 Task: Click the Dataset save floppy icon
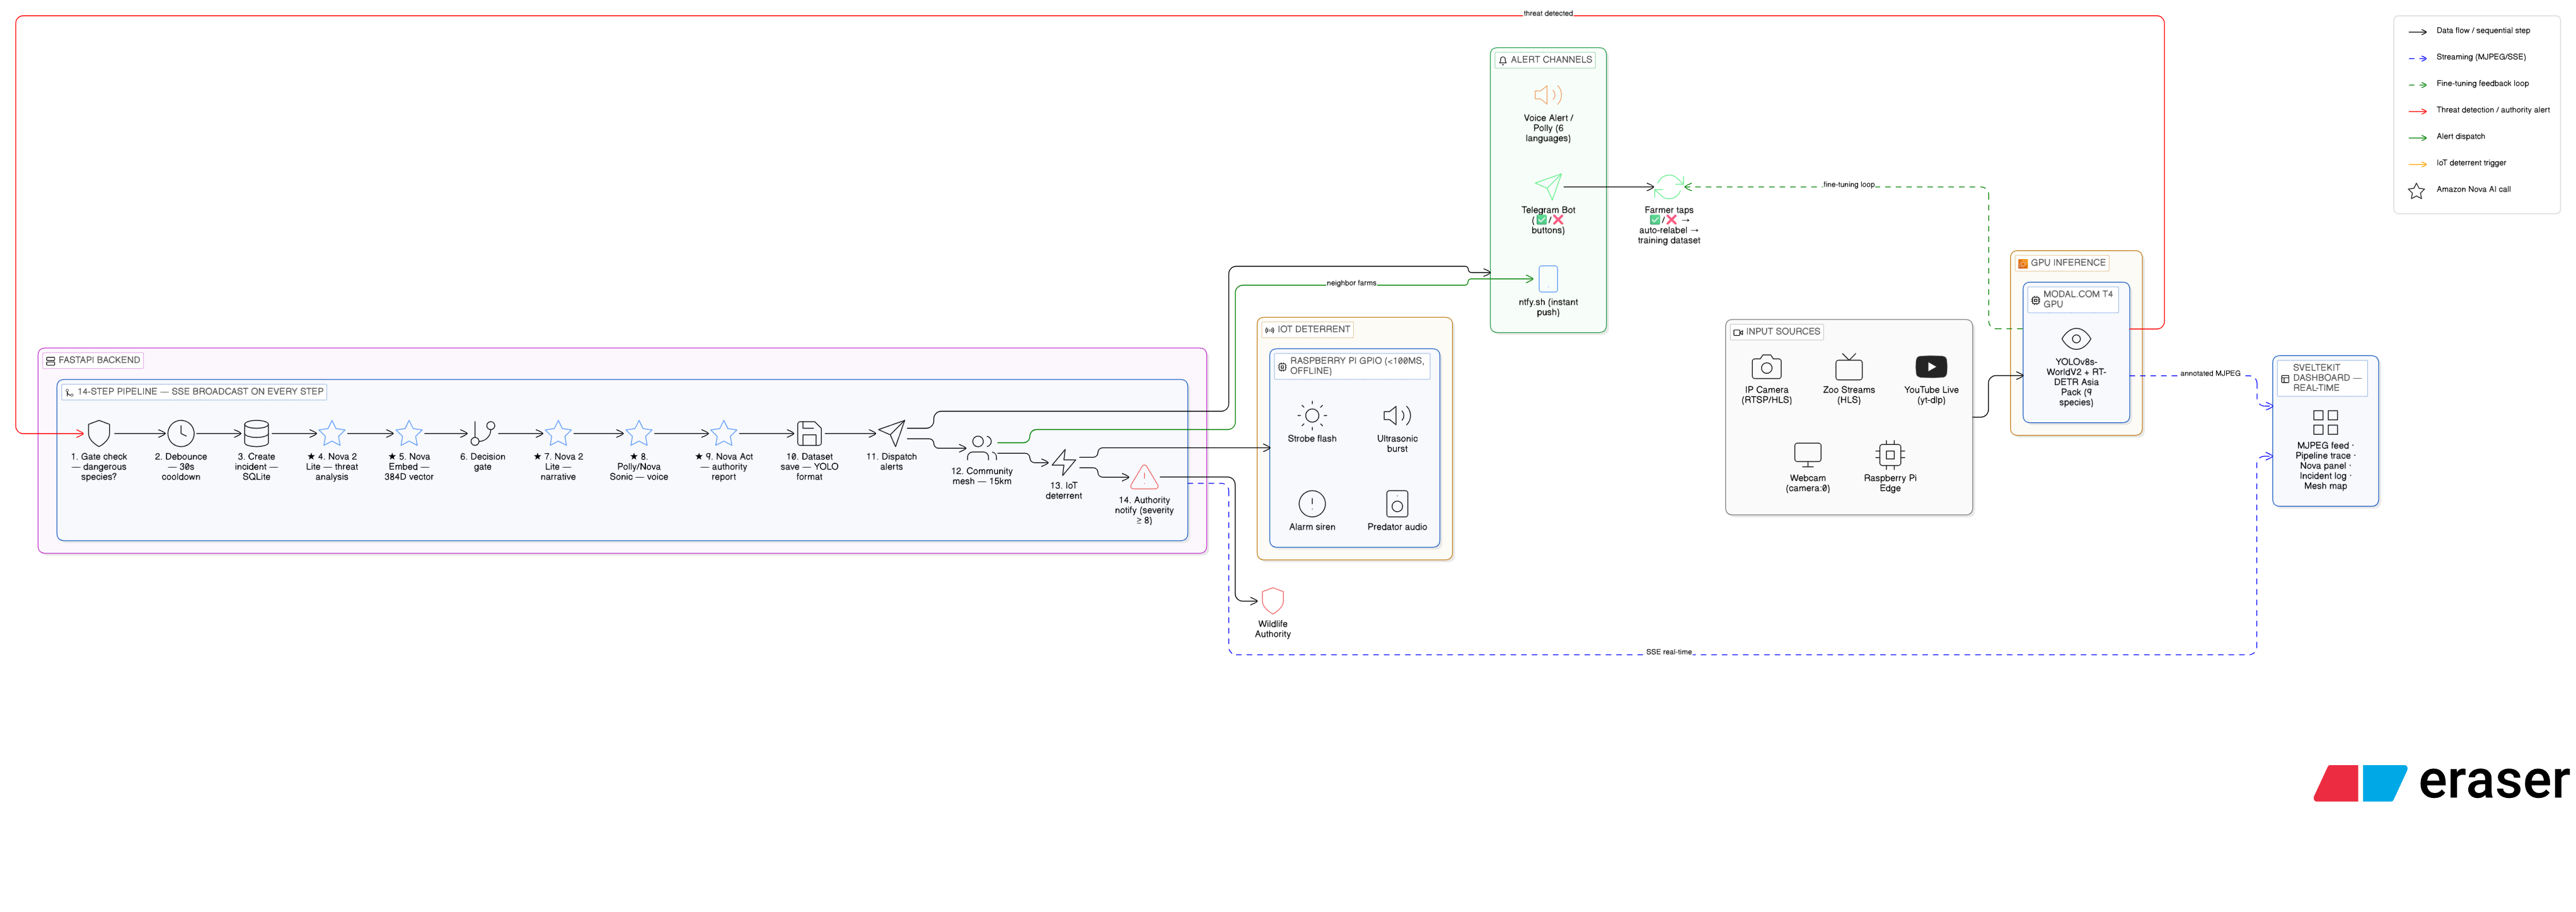click(809, 433)
